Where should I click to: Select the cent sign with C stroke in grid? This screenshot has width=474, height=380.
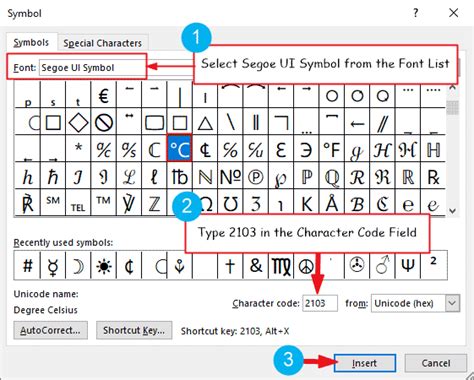point(205,148)
